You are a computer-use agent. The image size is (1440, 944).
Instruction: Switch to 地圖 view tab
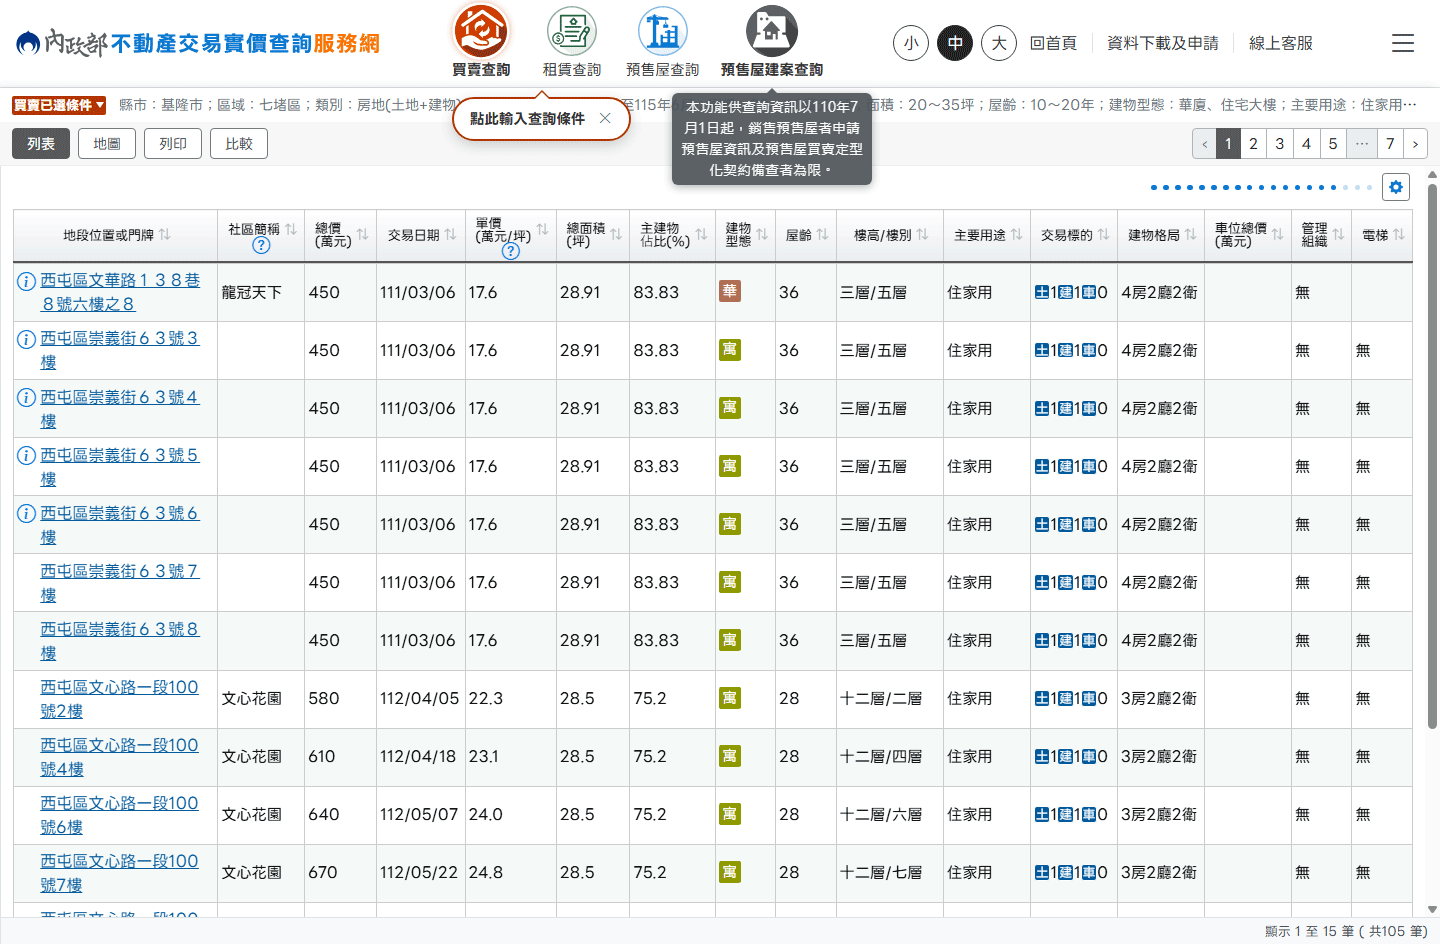(107, 144)
